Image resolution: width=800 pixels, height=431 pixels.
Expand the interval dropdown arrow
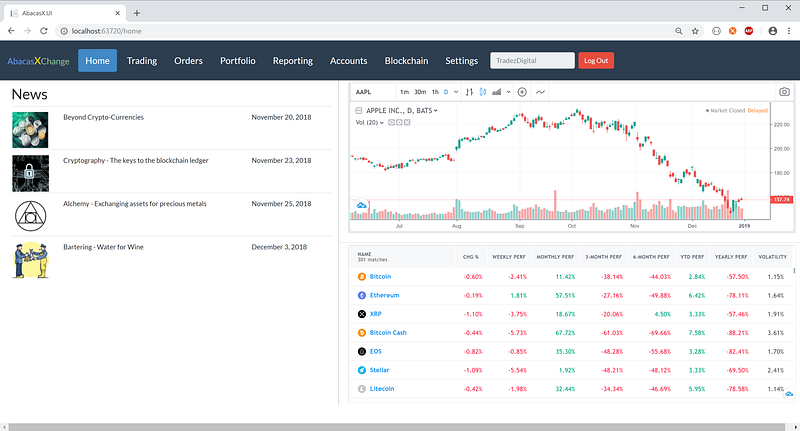pos(456,92)
